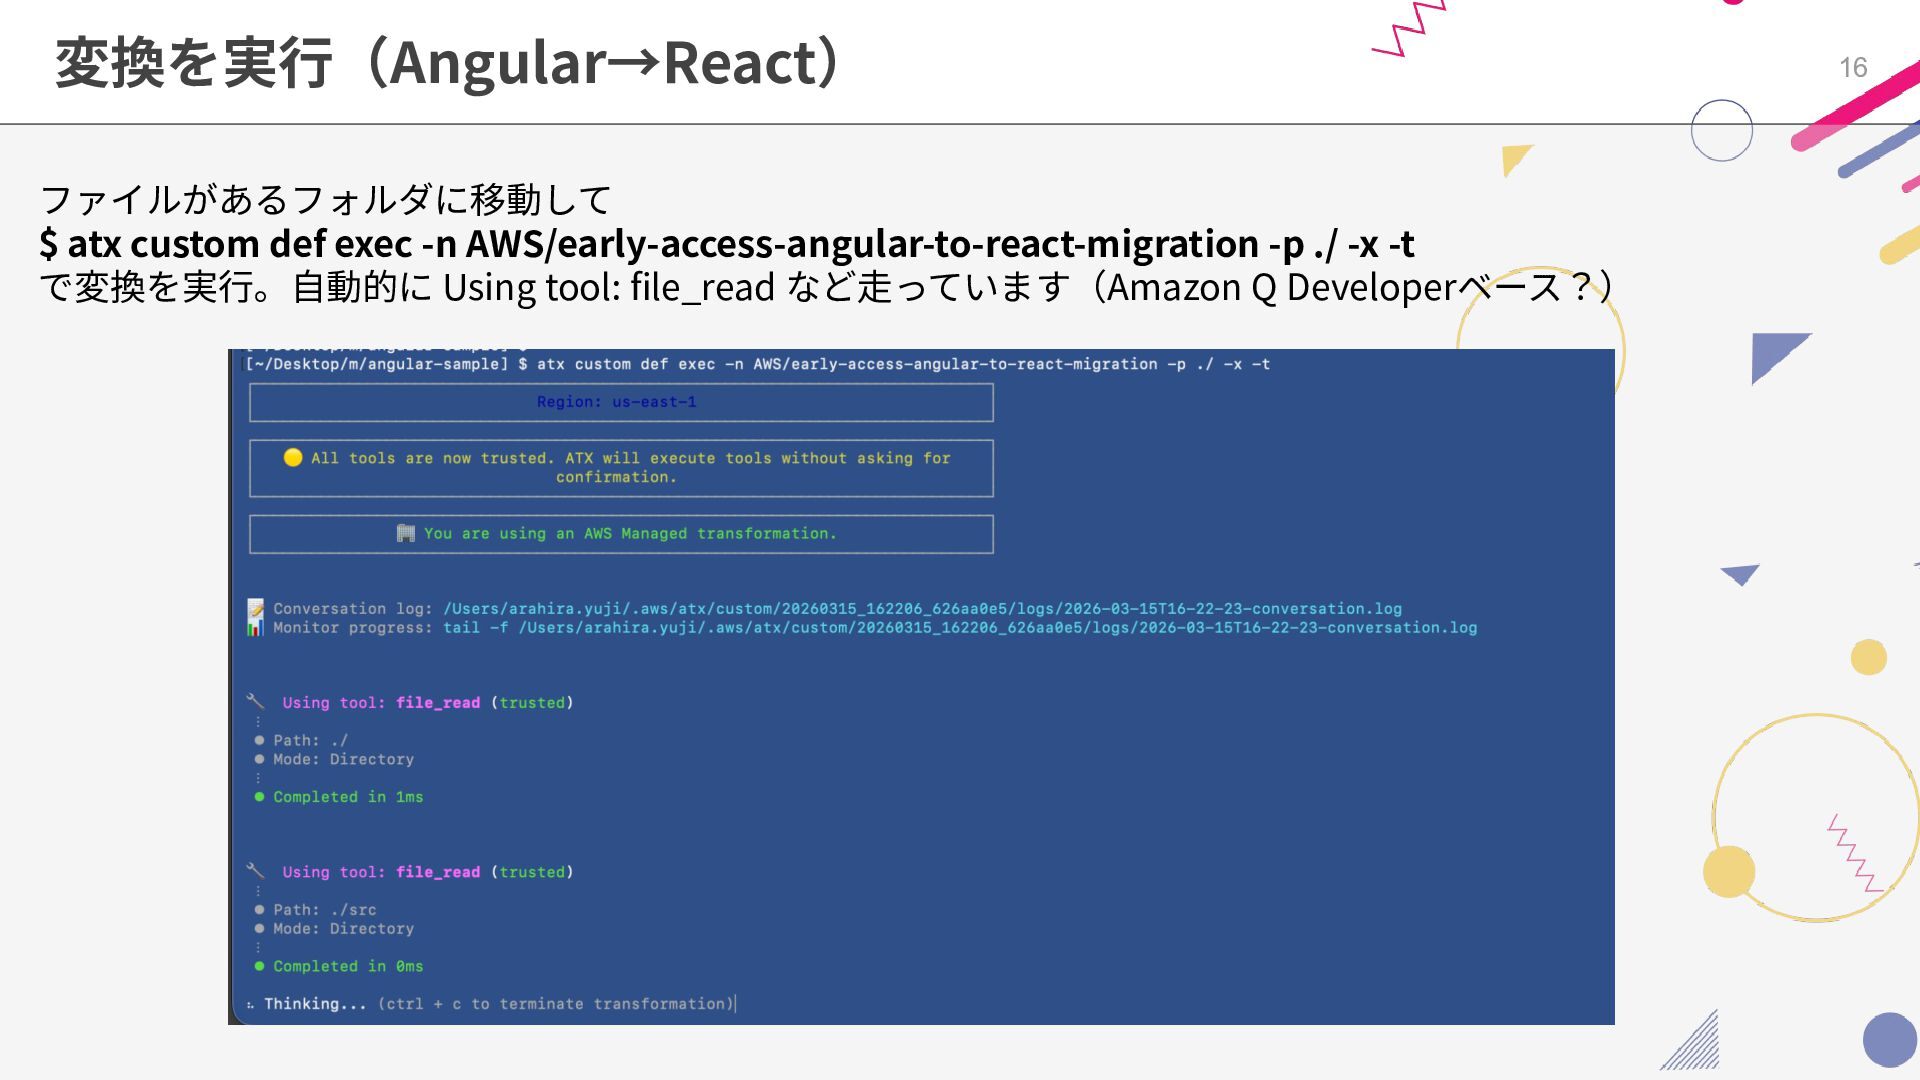1920x1080 pixels.
Task: Click the AWS Managed transformation notice box
Action: pyautogui.click(x=620, y=534)
